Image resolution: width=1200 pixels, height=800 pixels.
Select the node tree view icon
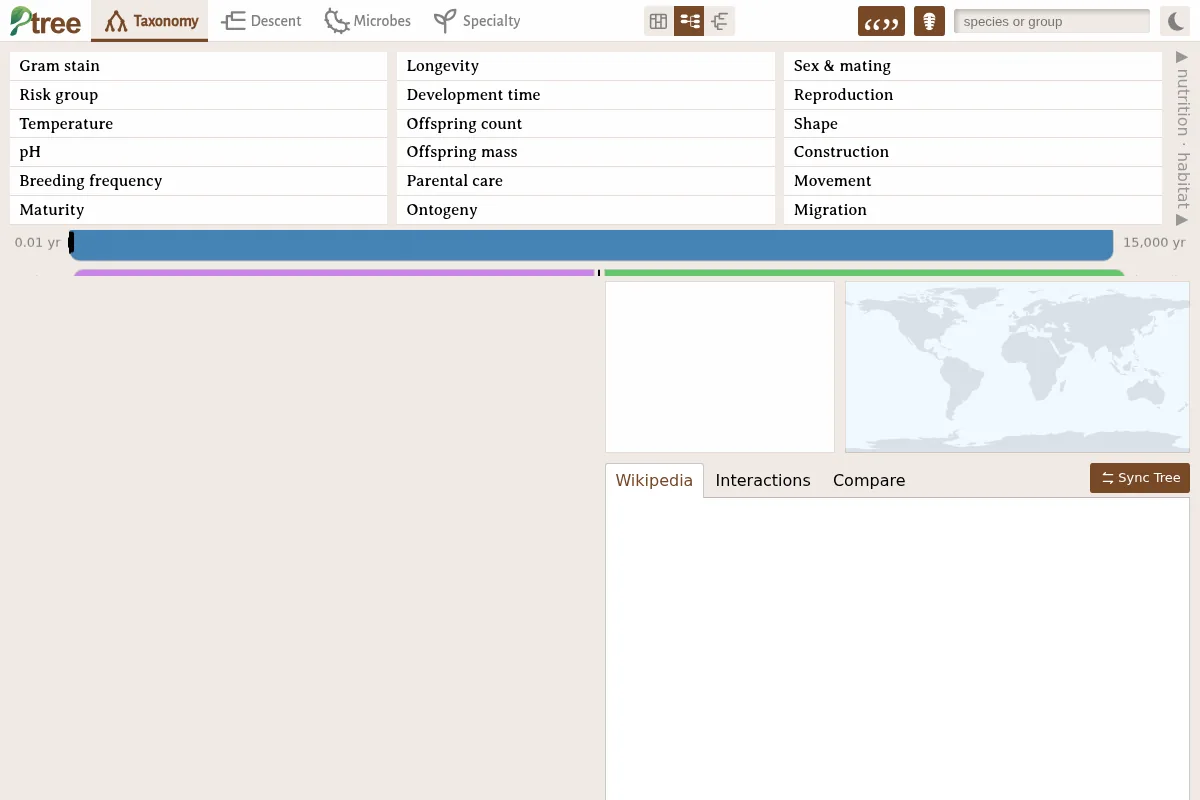click(689, 21)
